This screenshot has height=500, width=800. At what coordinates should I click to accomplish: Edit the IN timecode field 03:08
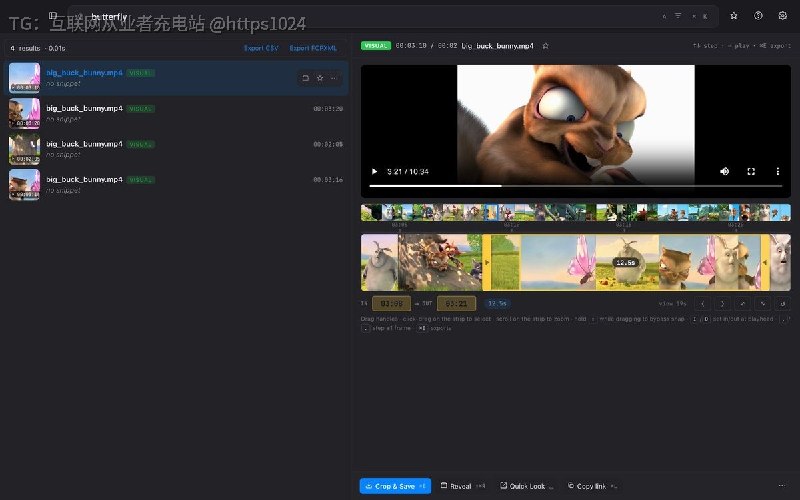391,304
